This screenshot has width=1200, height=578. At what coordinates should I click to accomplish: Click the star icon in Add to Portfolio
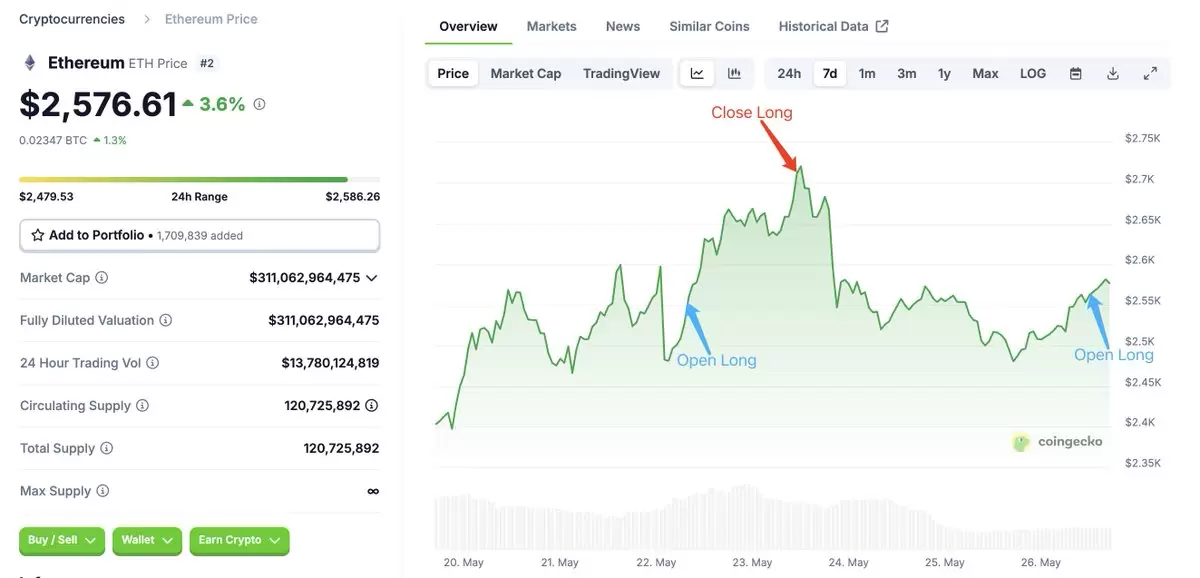pyautogui.click(x=38, y=235)
